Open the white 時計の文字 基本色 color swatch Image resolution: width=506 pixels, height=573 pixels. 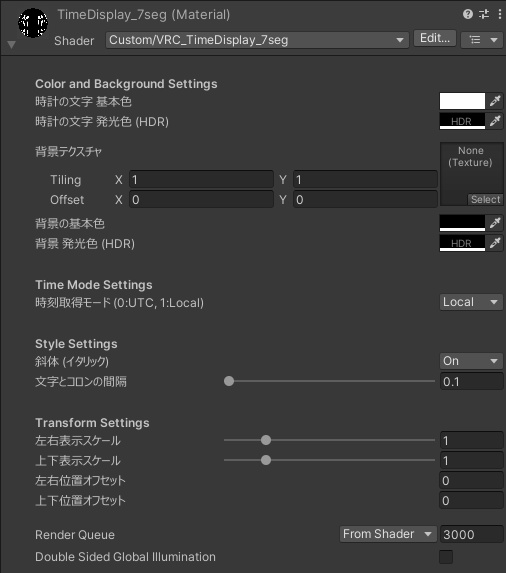point(462,101)
